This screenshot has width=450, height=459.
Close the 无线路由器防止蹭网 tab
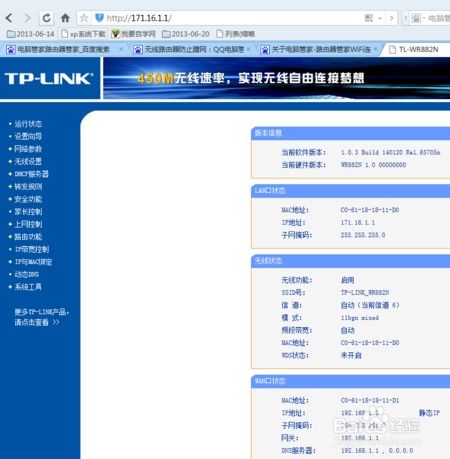249,49
